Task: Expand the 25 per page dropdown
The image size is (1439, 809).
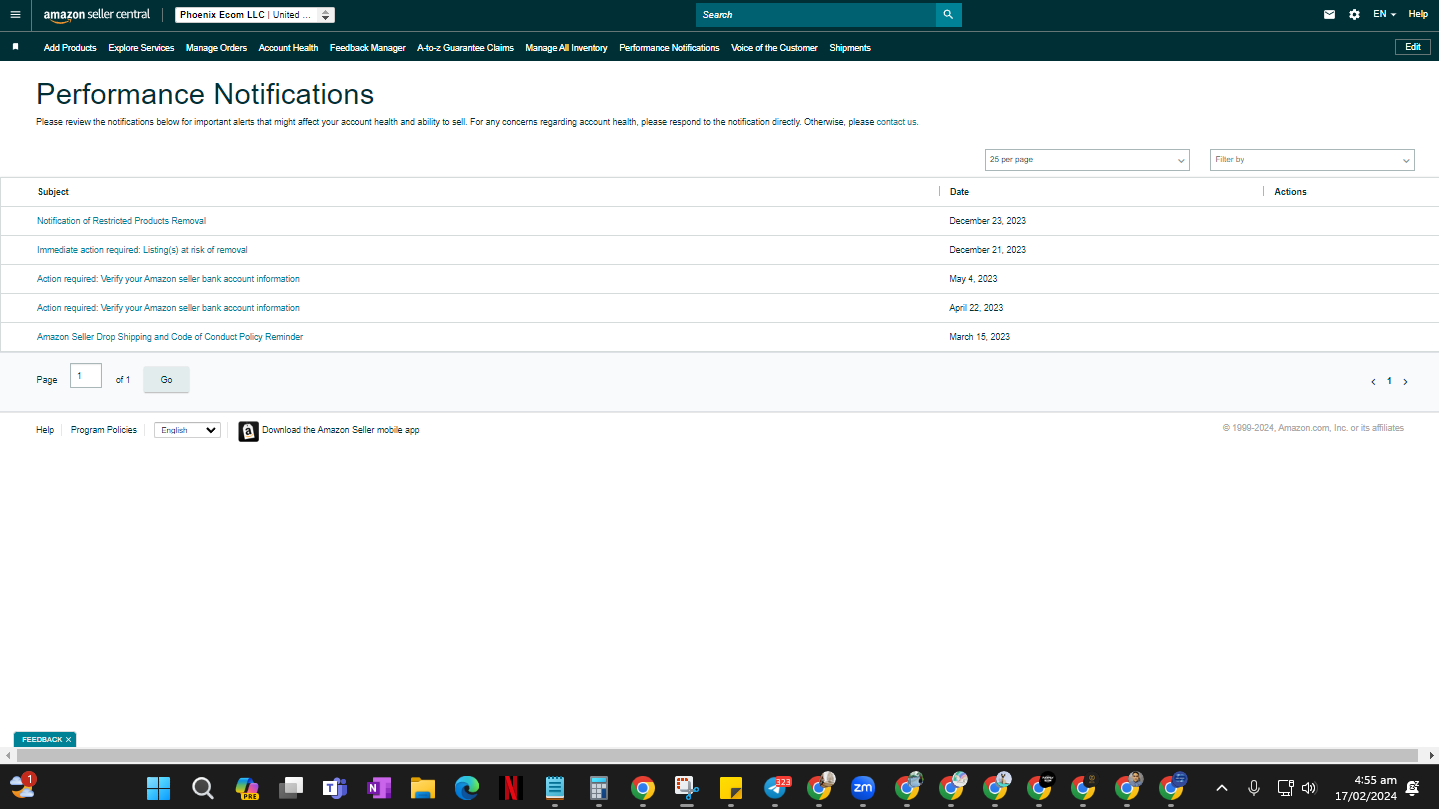Action: [x=1087, y=160]
